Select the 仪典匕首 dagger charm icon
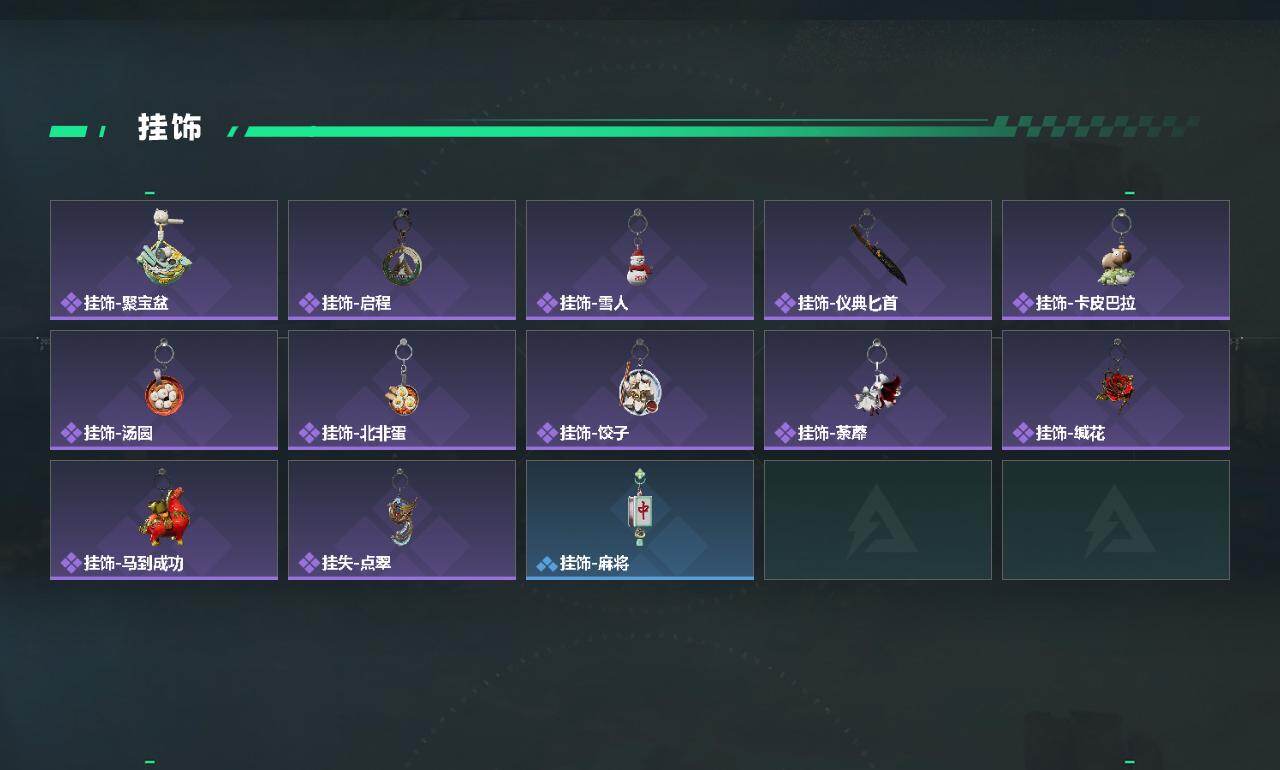The height and width of the screenshot is (770, 1280). (x=878, y=248)
